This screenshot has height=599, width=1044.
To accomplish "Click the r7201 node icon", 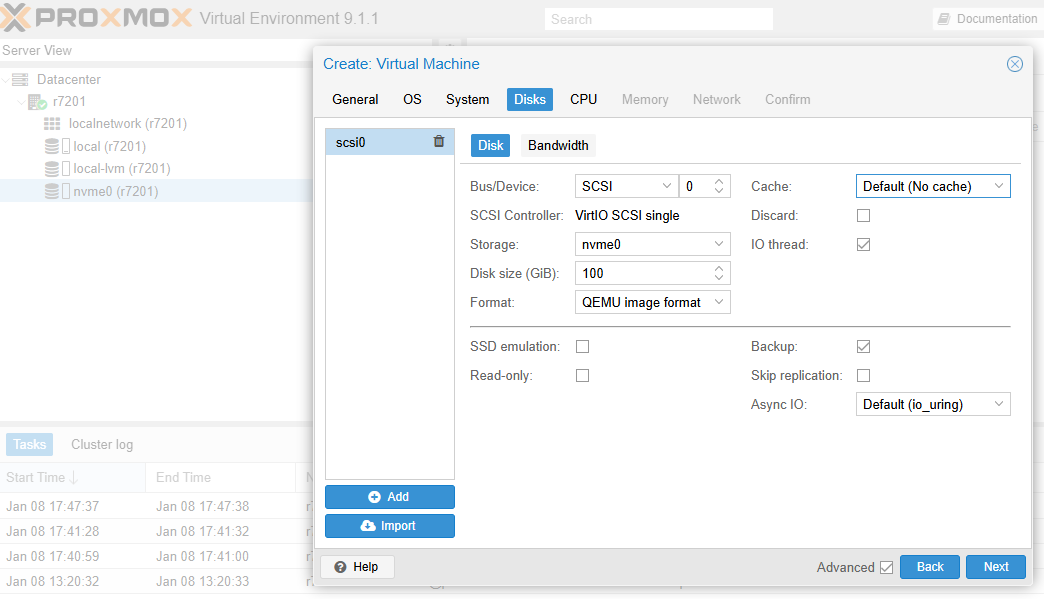I will (x=37, y=102).
